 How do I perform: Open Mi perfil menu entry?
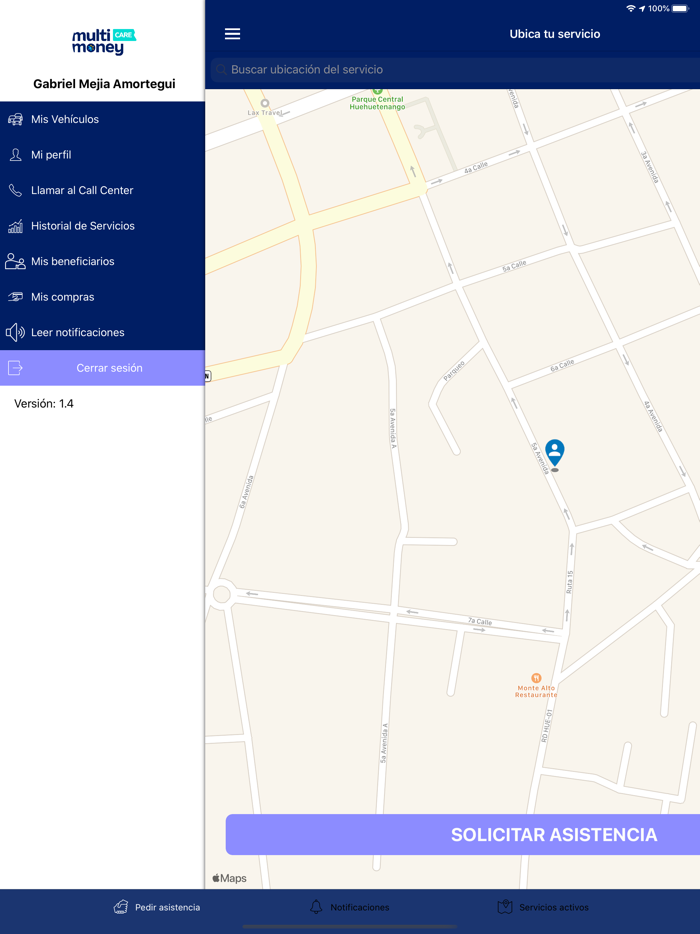[102, 155]
